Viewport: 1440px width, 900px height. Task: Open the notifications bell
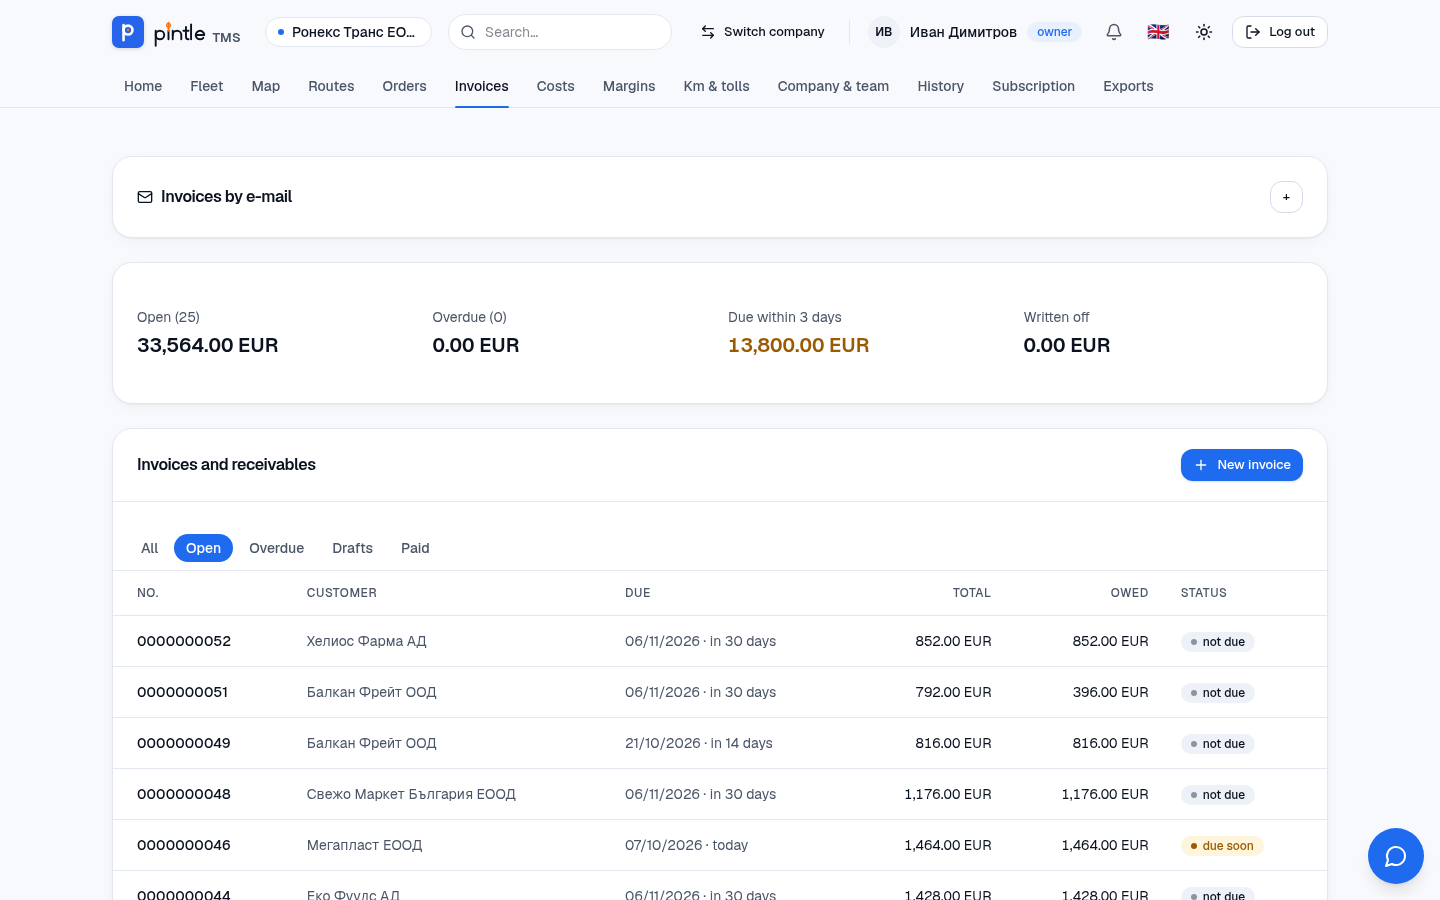[1114, 32]
